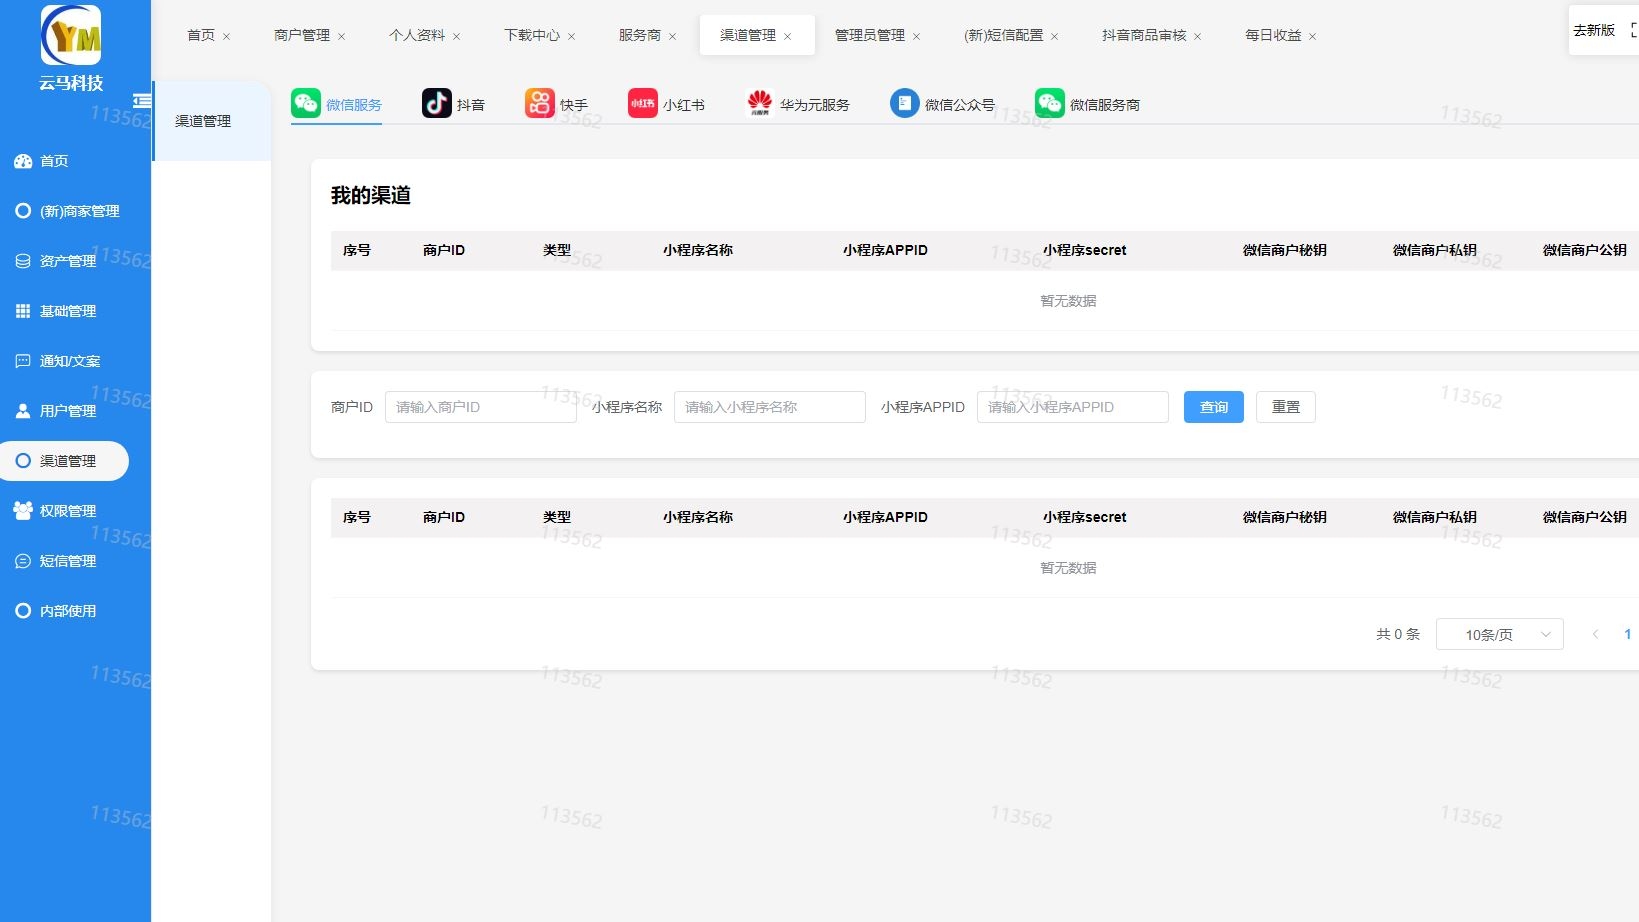
Task: Switch to the 管理员管理 tab
Action: (870, 35)
